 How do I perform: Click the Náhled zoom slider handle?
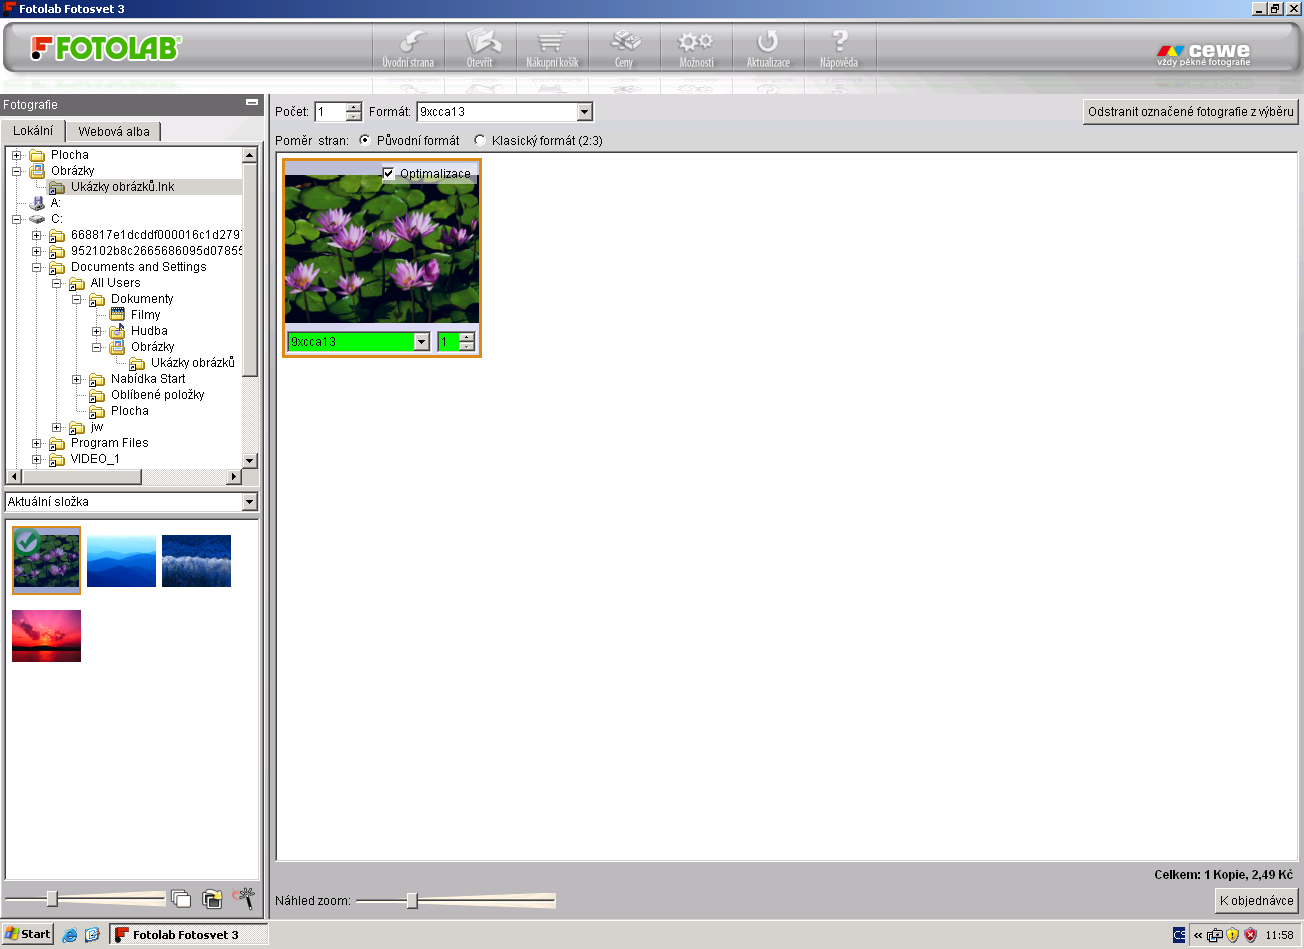click(412, 900)
